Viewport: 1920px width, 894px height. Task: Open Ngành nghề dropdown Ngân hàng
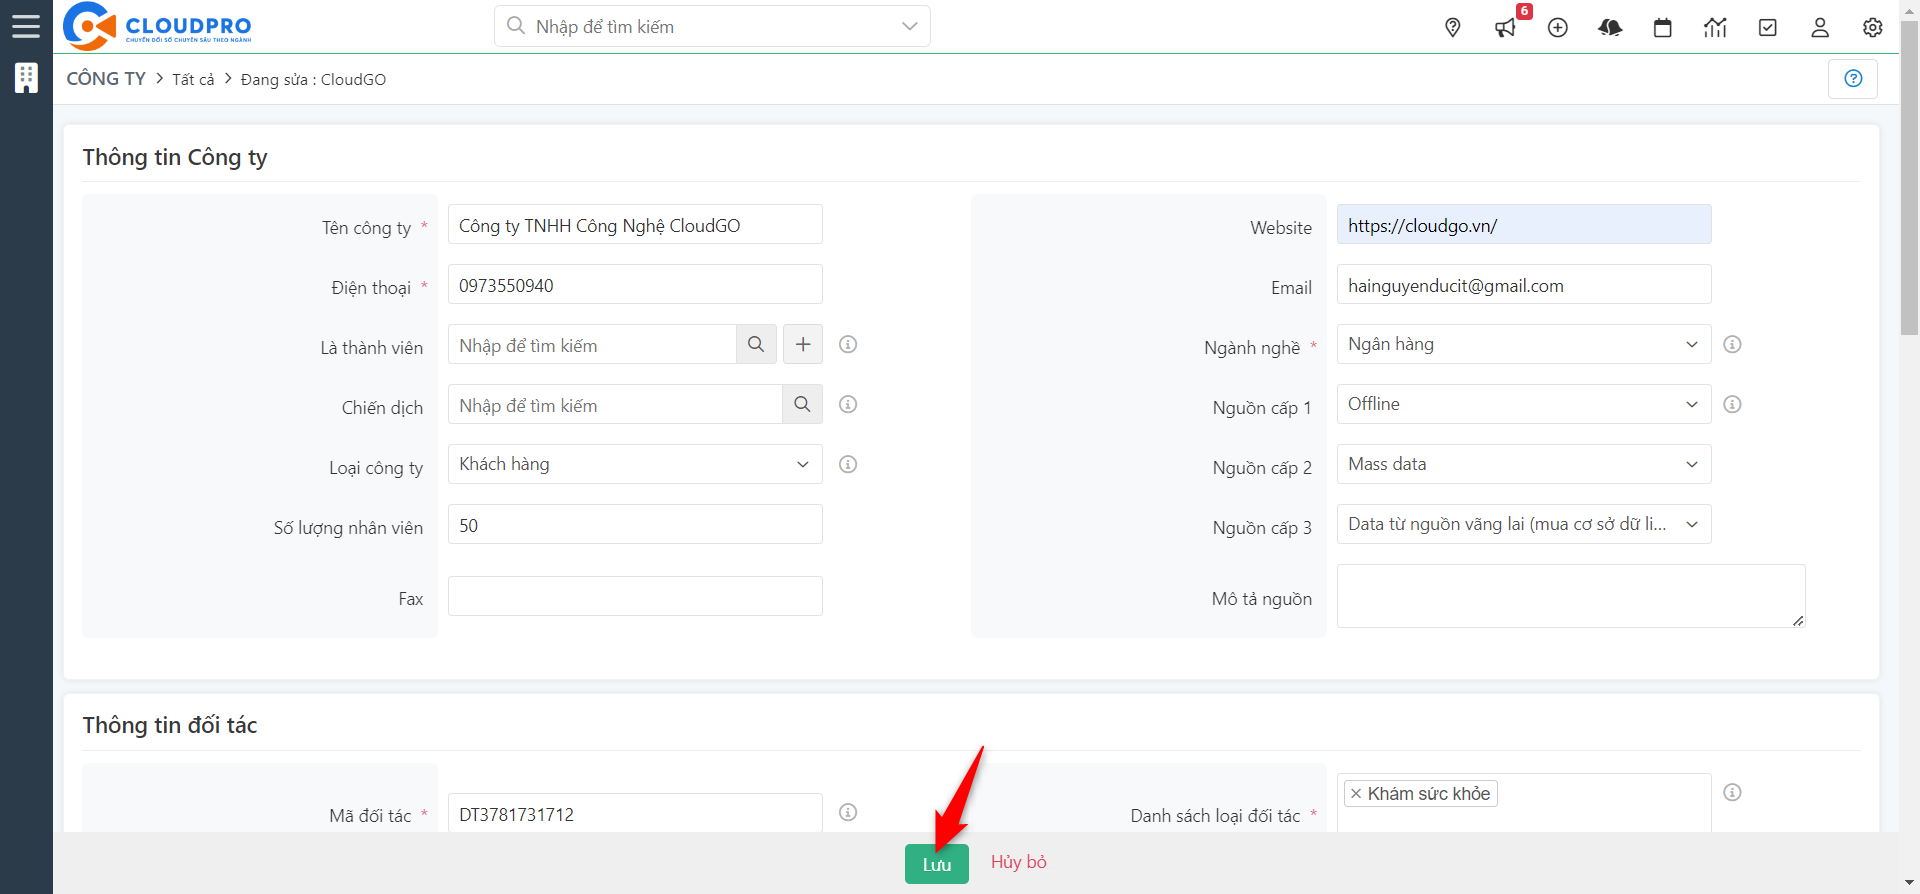(1524, 344)
